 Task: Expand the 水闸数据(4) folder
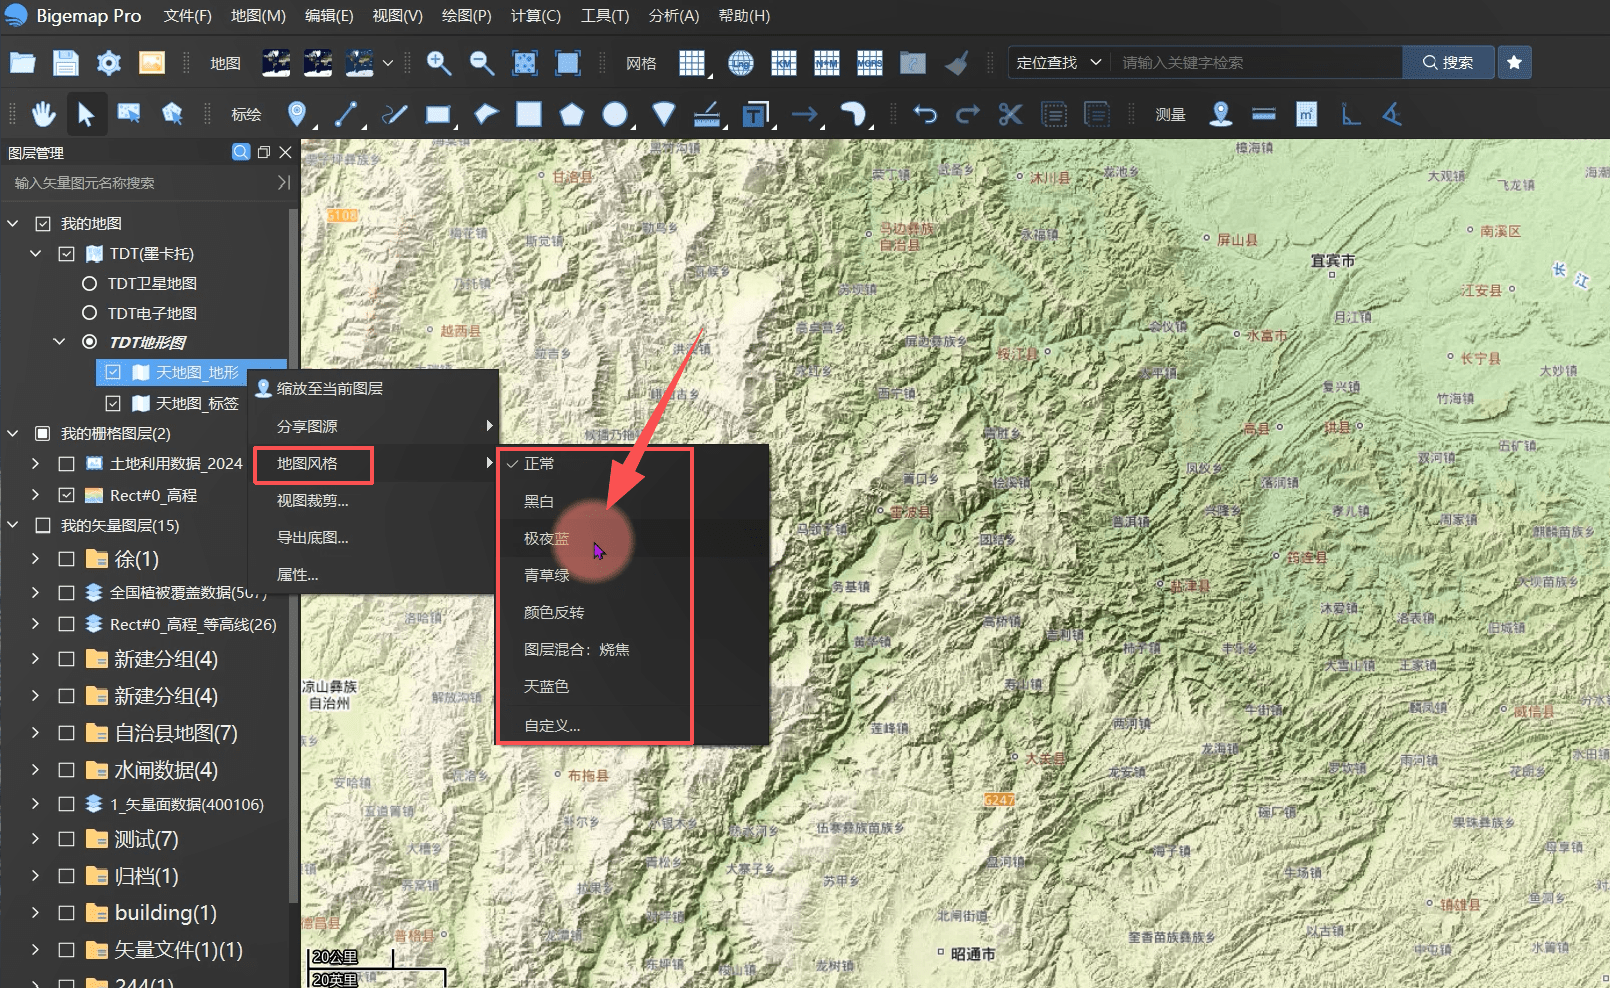(36, 770)
